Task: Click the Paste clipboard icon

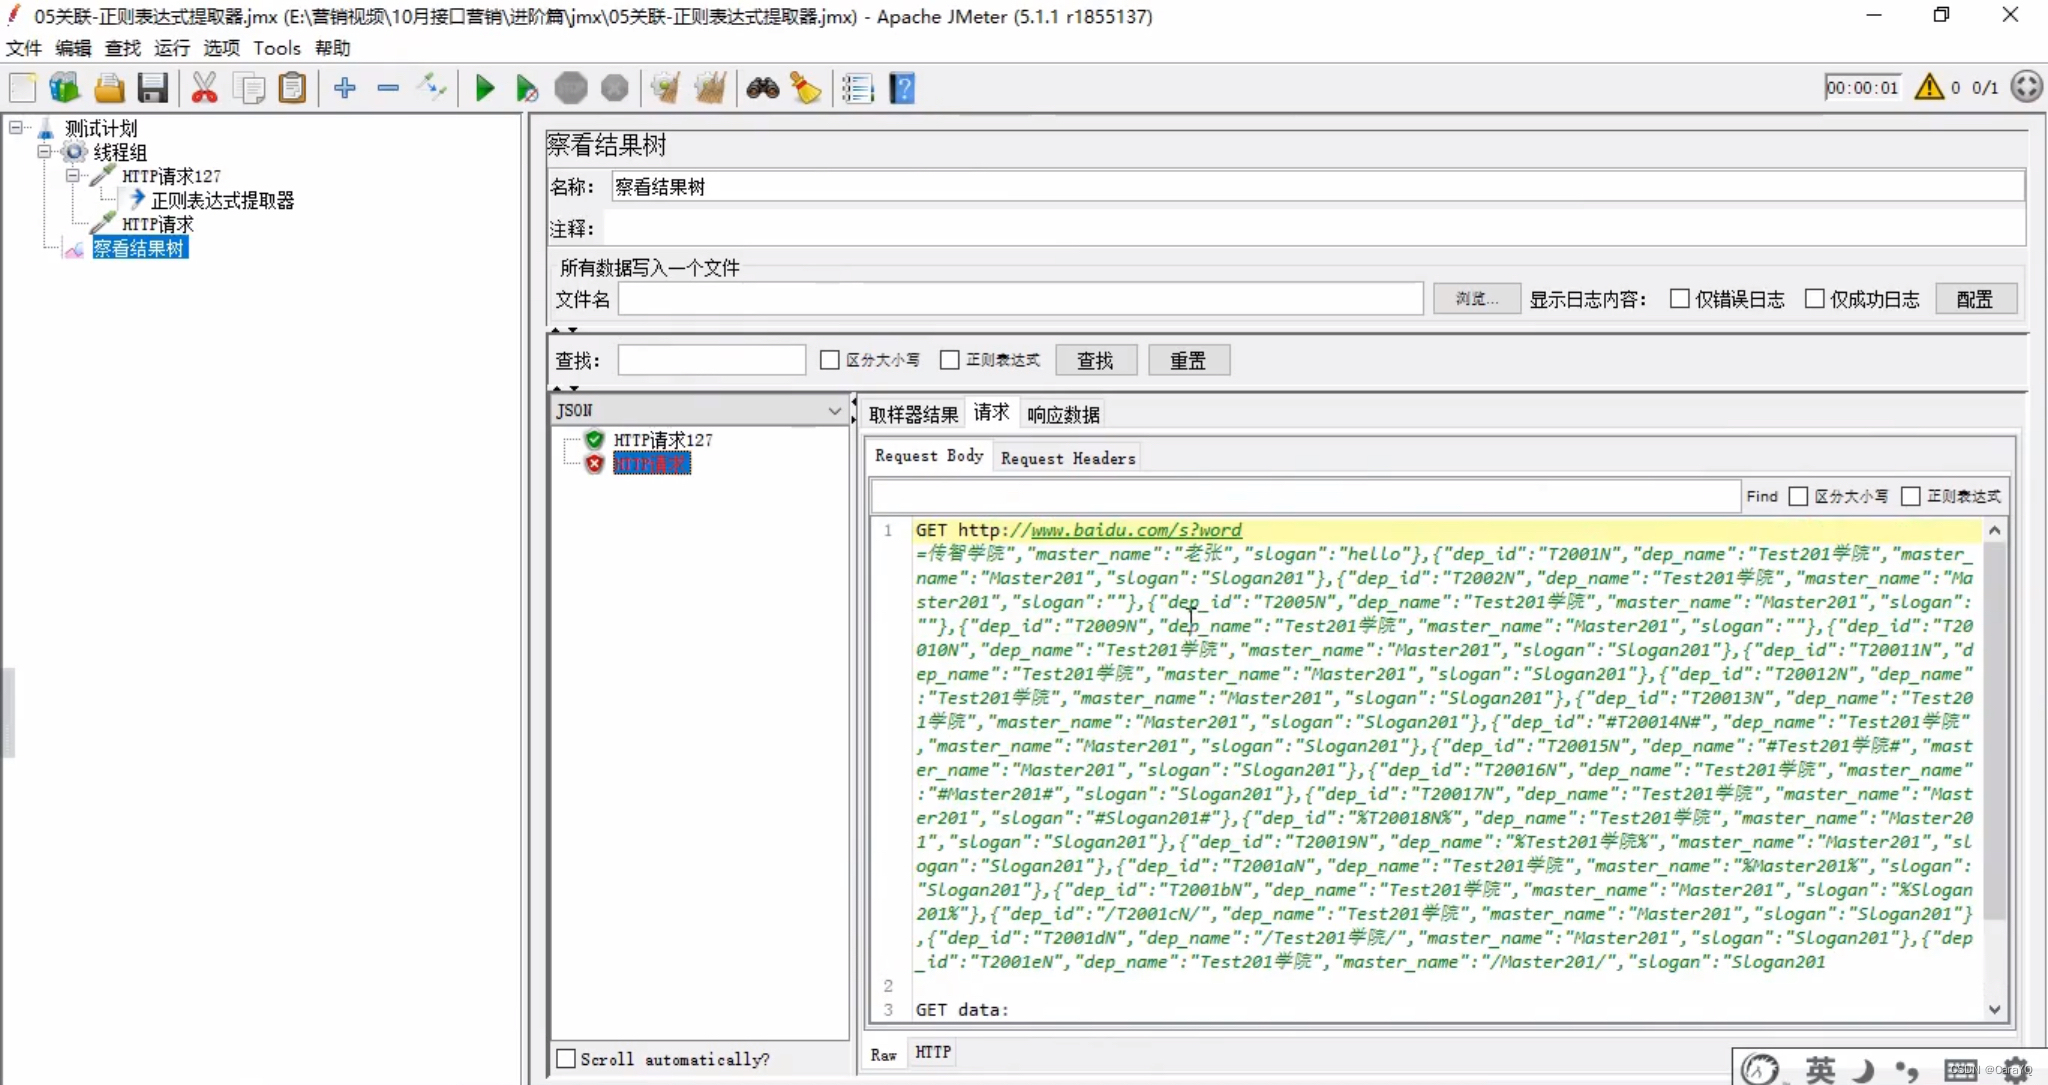Action: click(x=292, y=88)
